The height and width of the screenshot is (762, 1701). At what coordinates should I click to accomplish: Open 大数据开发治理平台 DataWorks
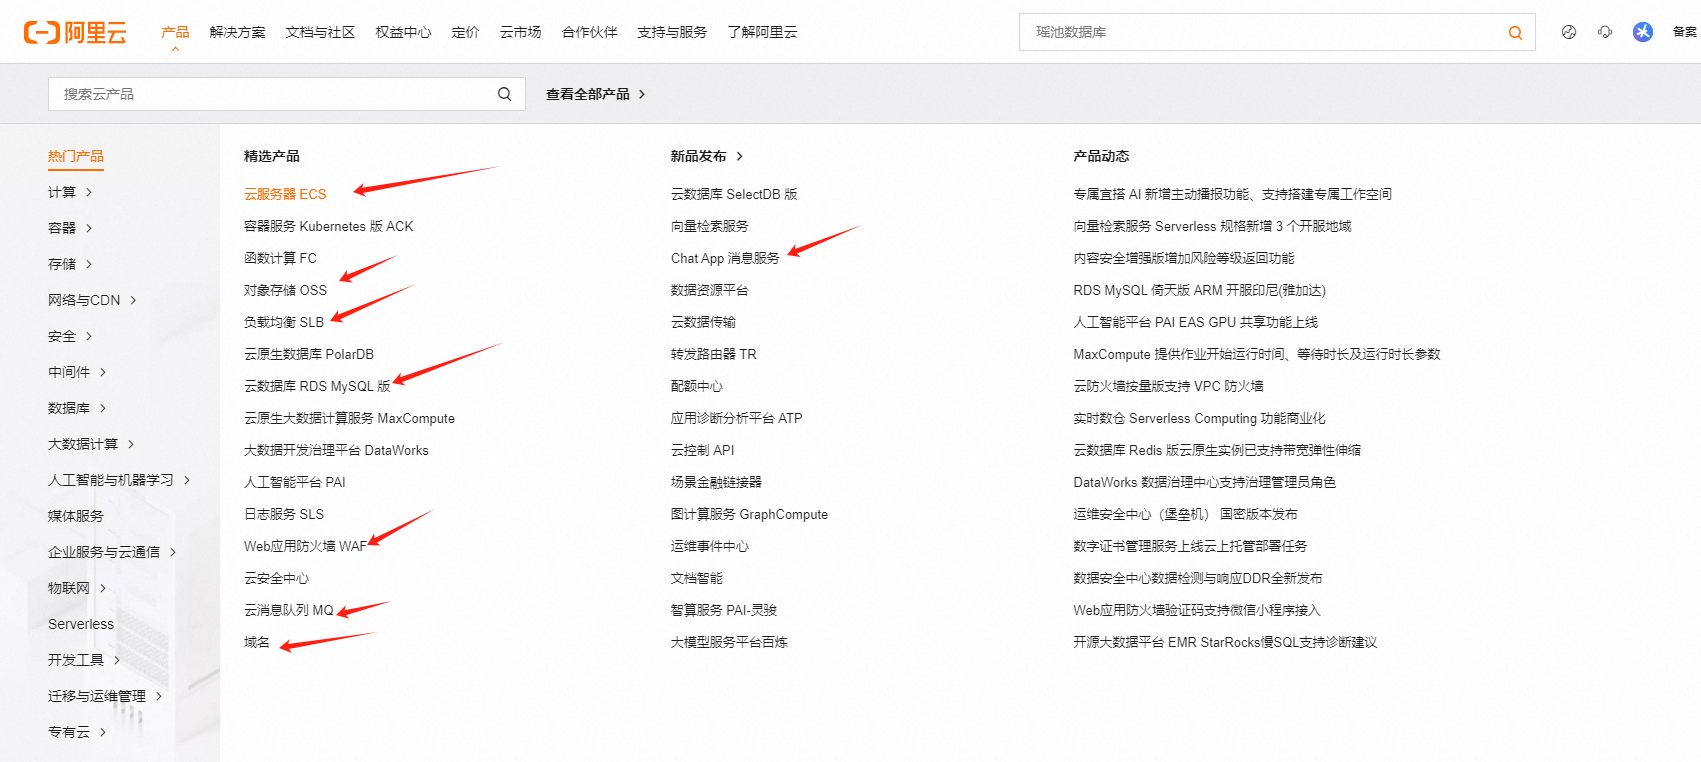[336, 450]
